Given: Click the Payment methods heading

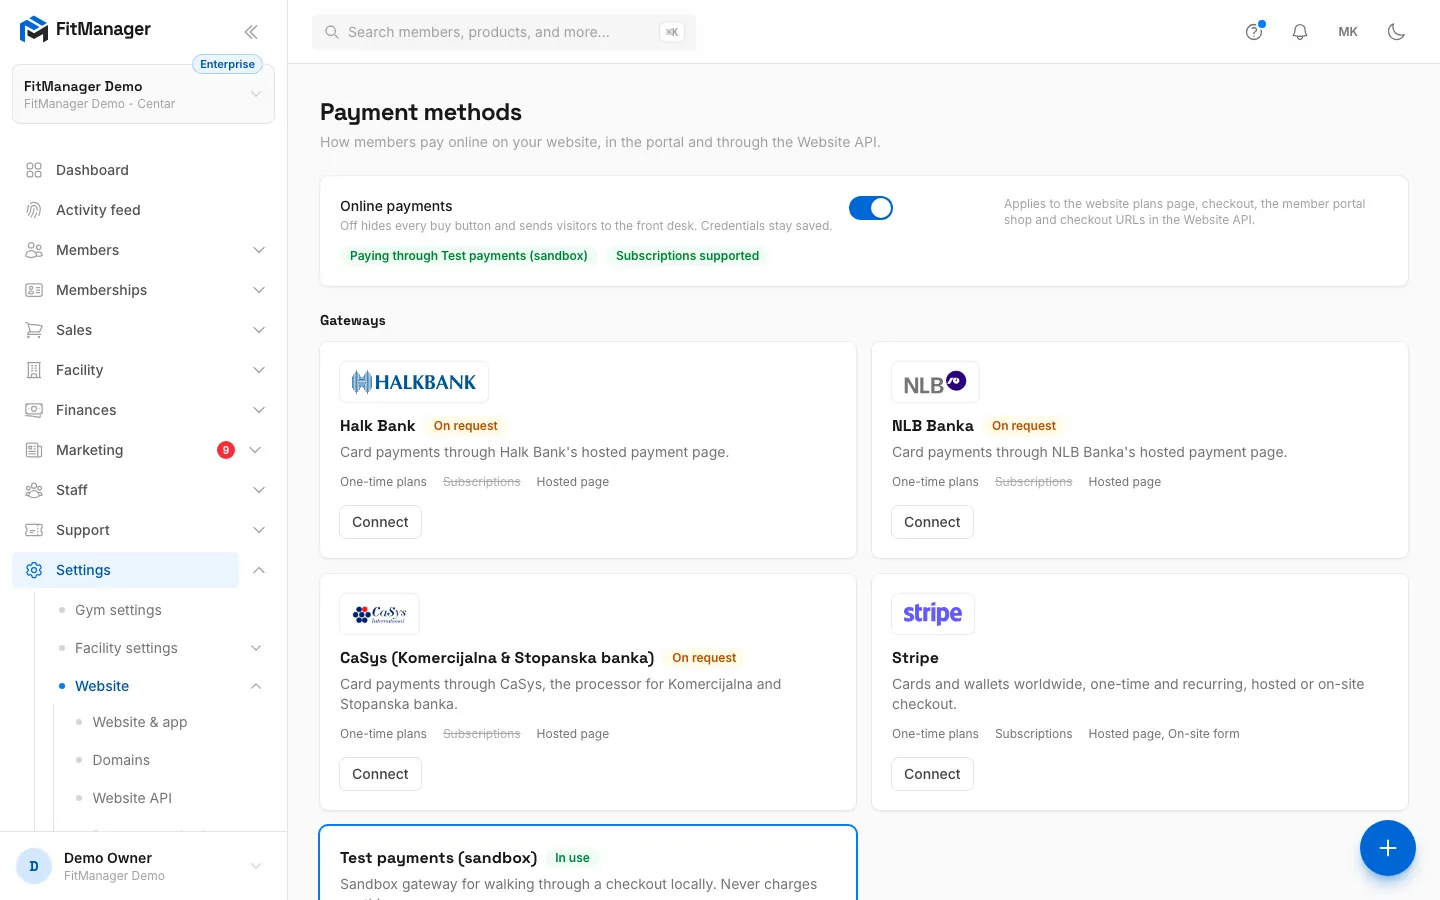Looking at the screenshot, I should coord(421,112).
